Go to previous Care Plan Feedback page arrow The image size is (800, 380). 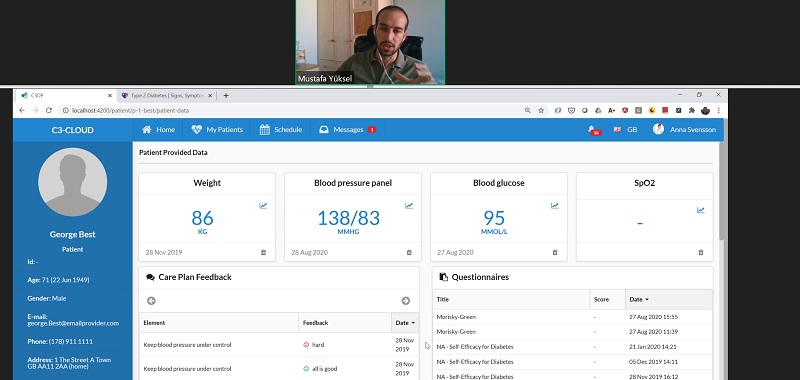(x=151, y=301)
